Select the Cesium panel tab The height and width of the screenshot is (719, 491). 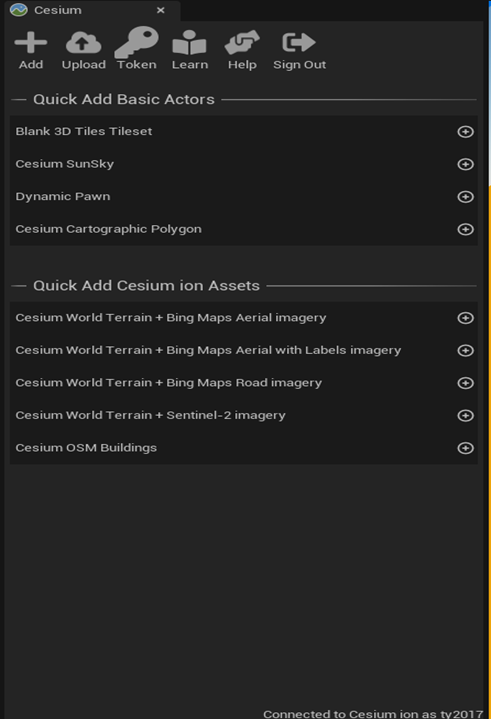click(57, 10)
